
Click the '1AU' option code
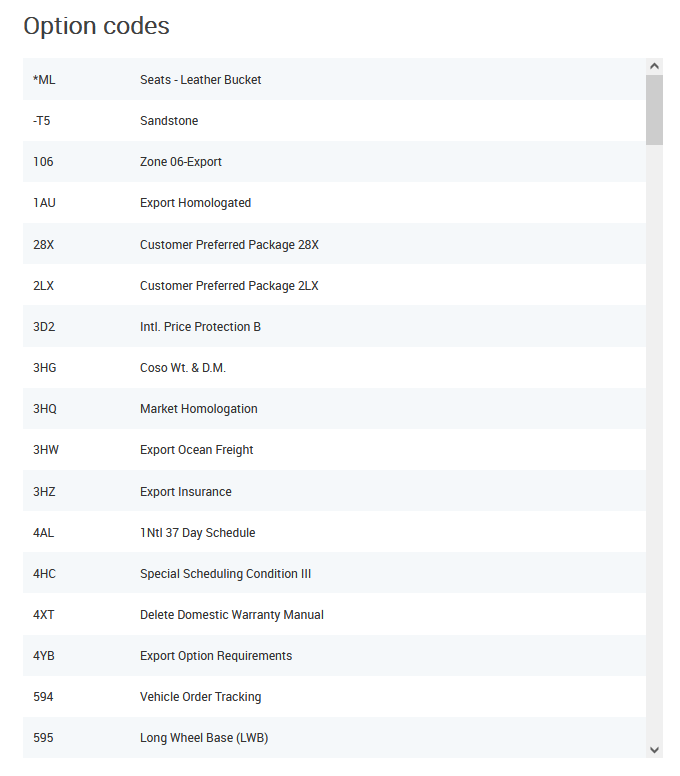pos(44,203)
